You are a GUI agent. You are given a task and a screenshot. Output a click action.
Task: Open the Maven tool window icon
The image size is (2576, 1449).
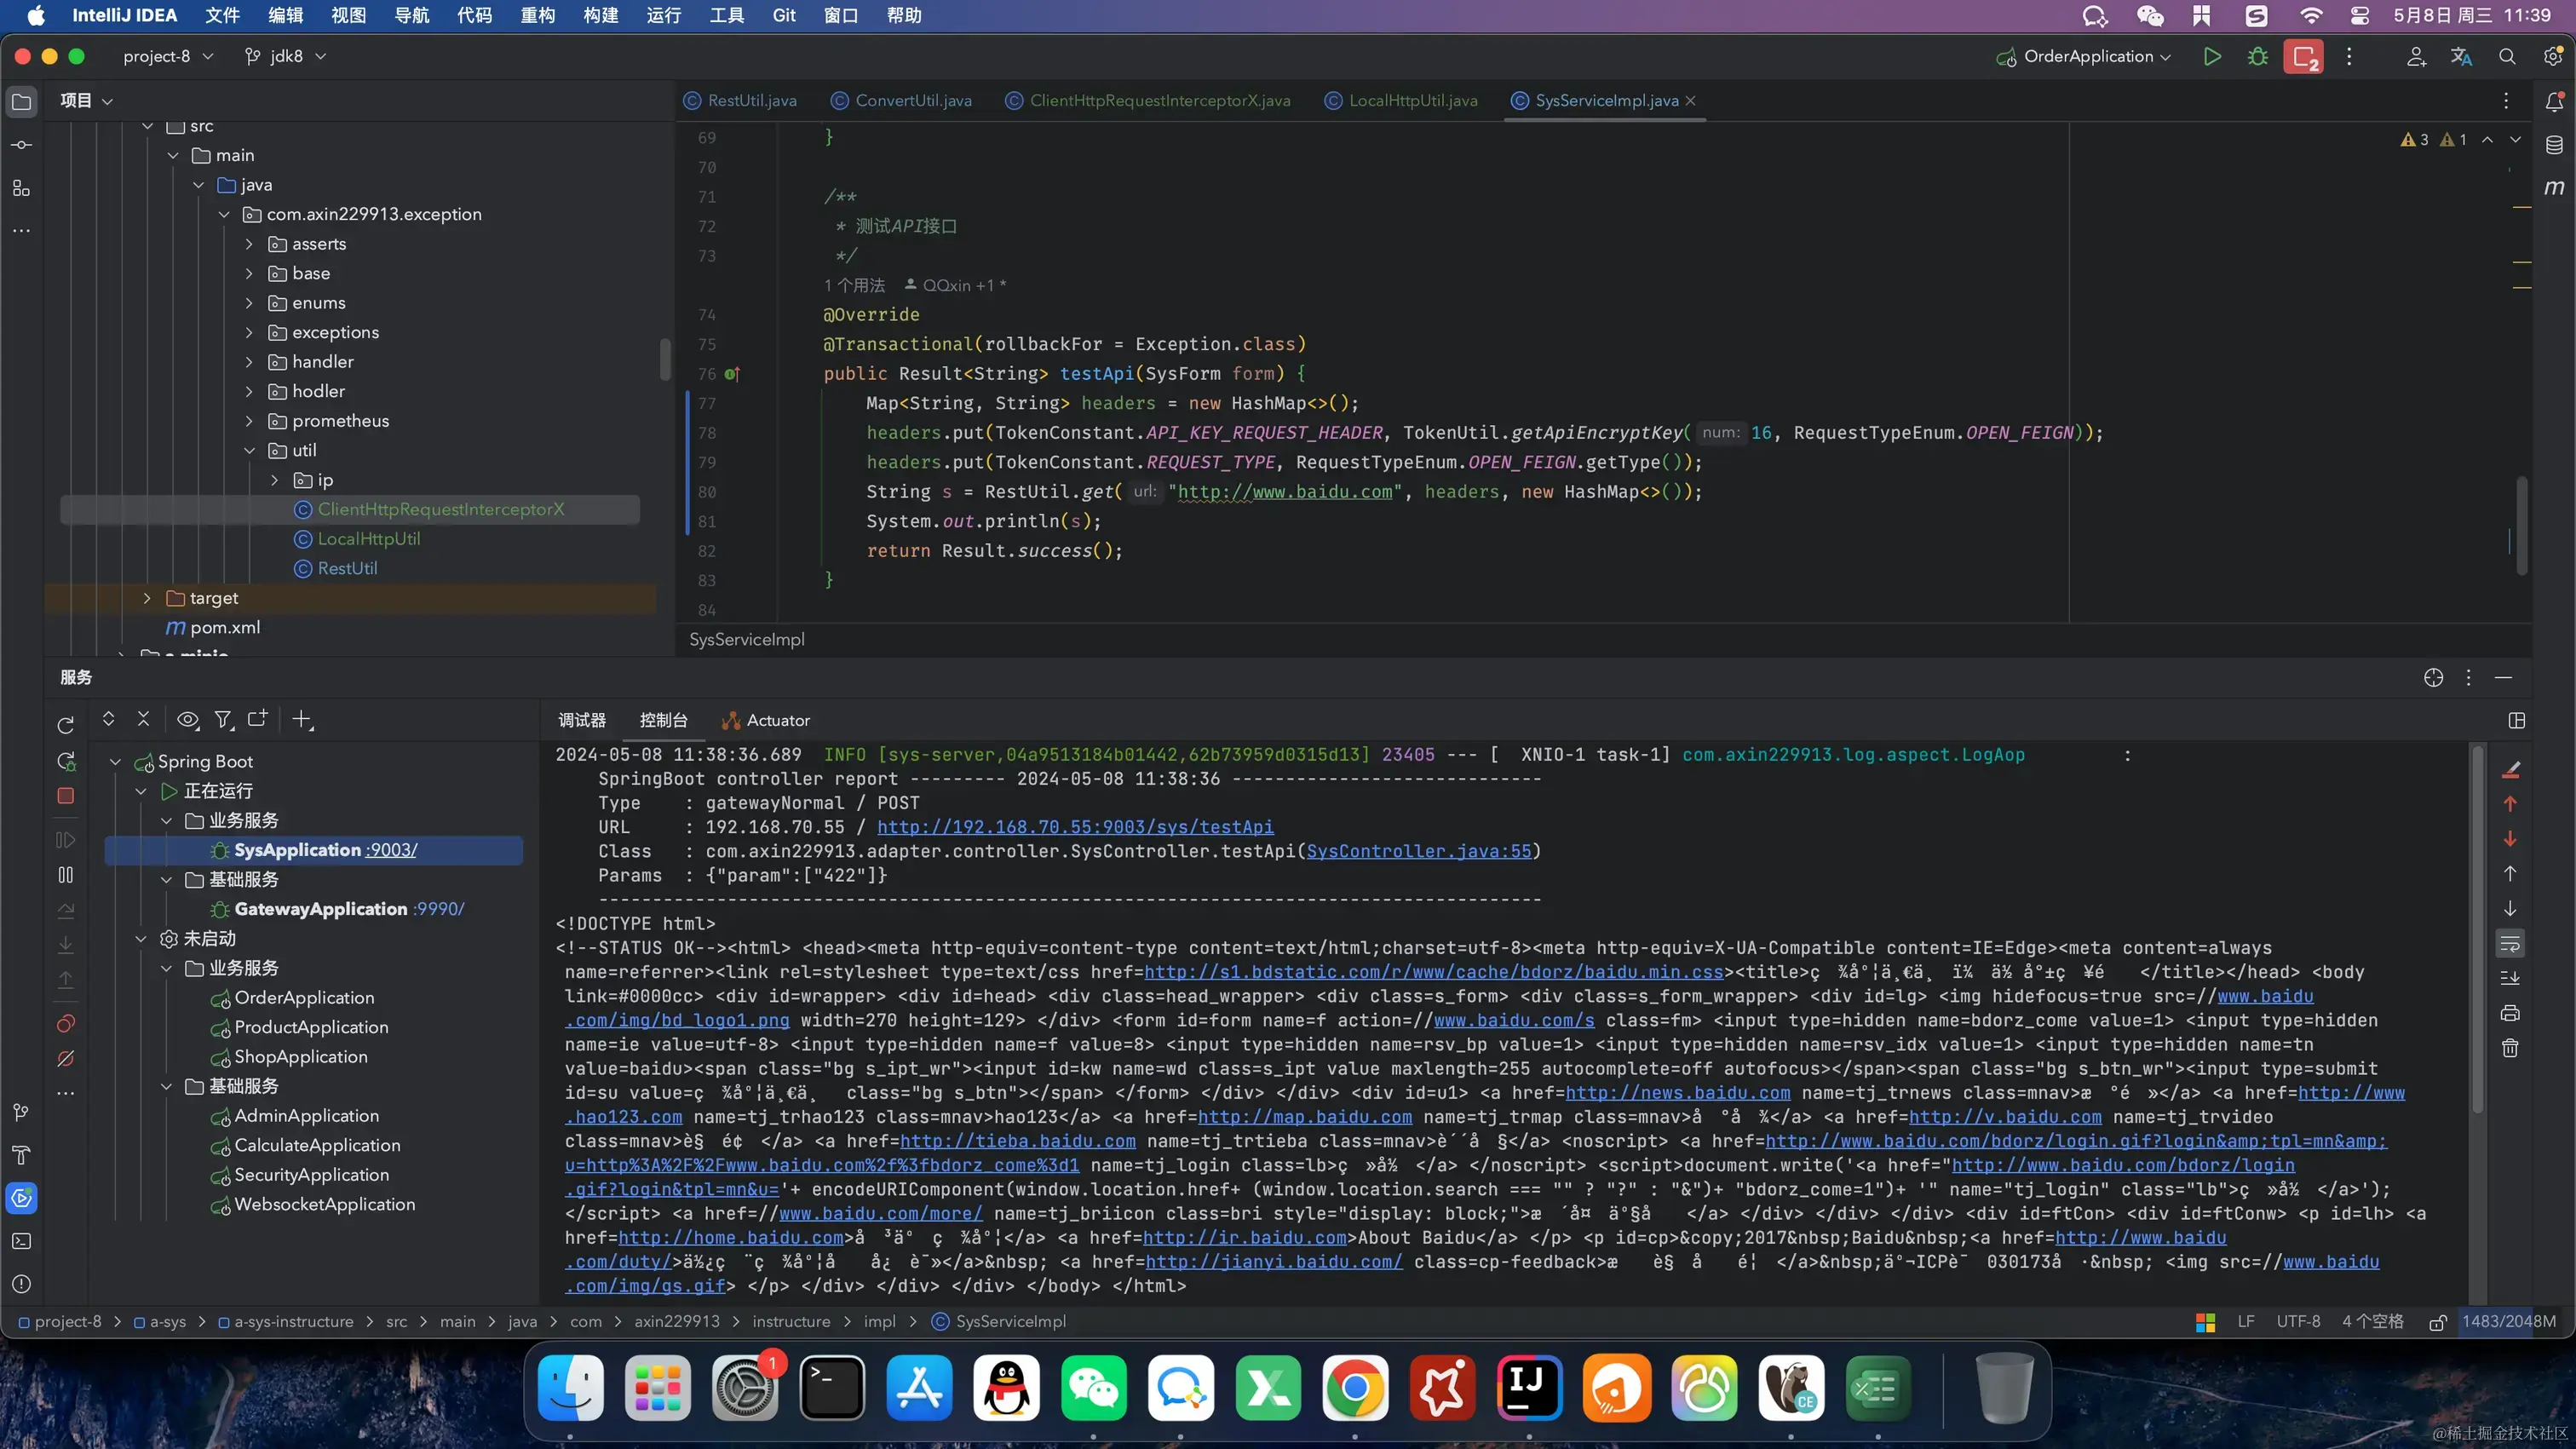point(2553,188)
